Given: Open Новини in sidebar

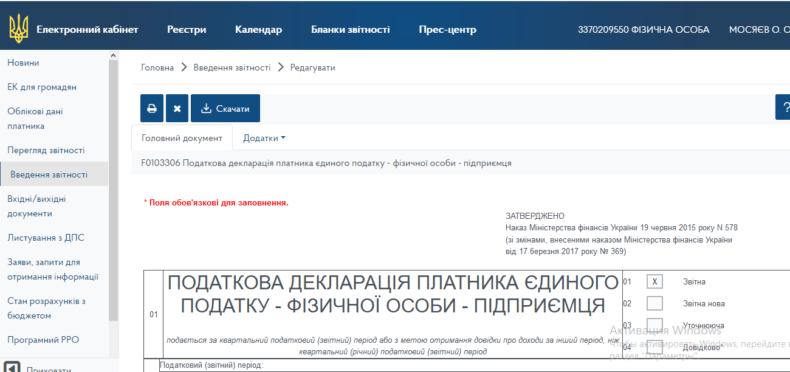Looking at the screenshot, I should (x=23, y=63).
